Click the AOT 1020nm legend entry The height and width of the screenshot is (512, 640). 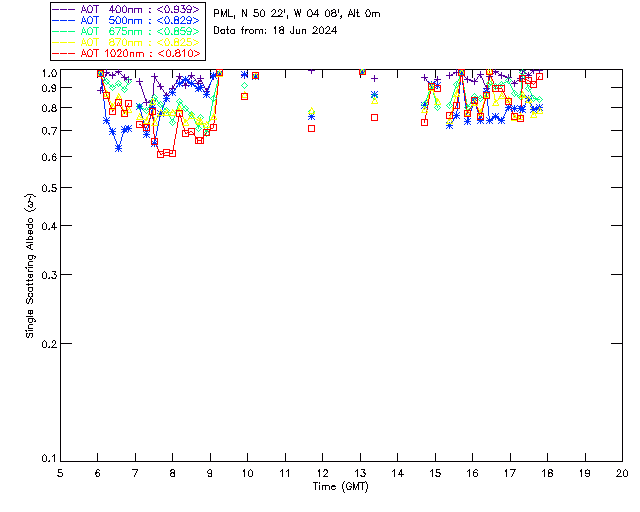(x=127, y=53)
